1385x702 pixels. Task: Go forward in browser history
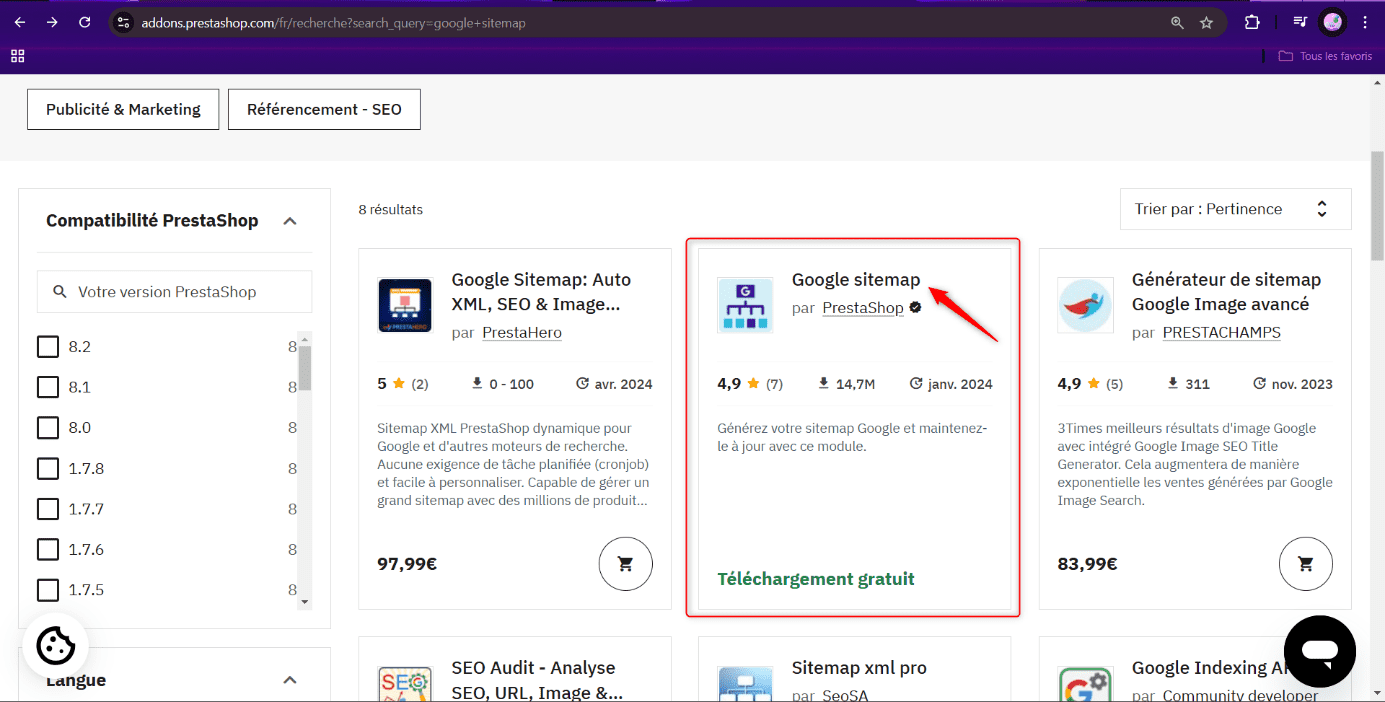(x=52, y=22)
